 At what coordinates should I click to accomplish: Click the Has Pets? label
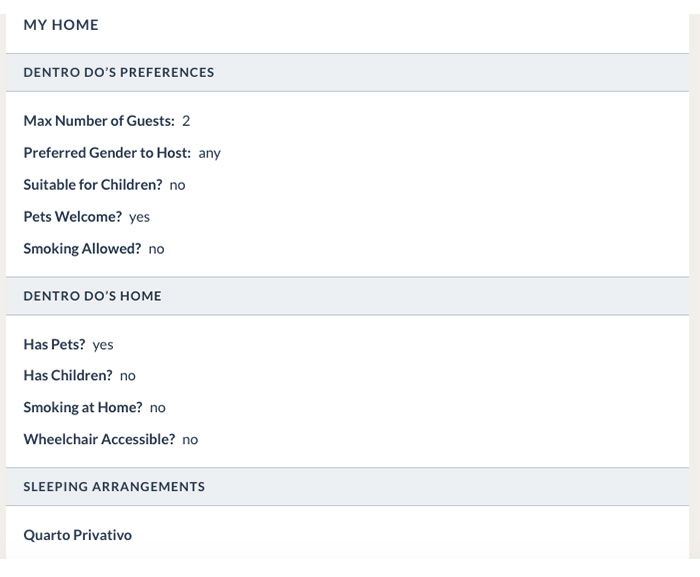[54, 344]
